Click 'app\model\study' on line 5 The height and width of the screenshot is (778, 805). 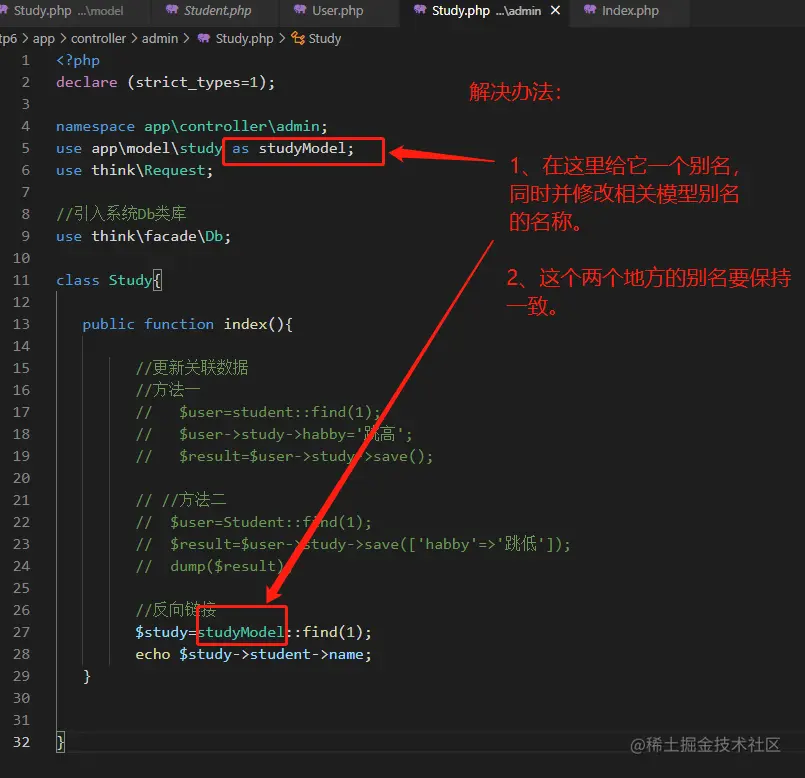[x=157, y=149]
